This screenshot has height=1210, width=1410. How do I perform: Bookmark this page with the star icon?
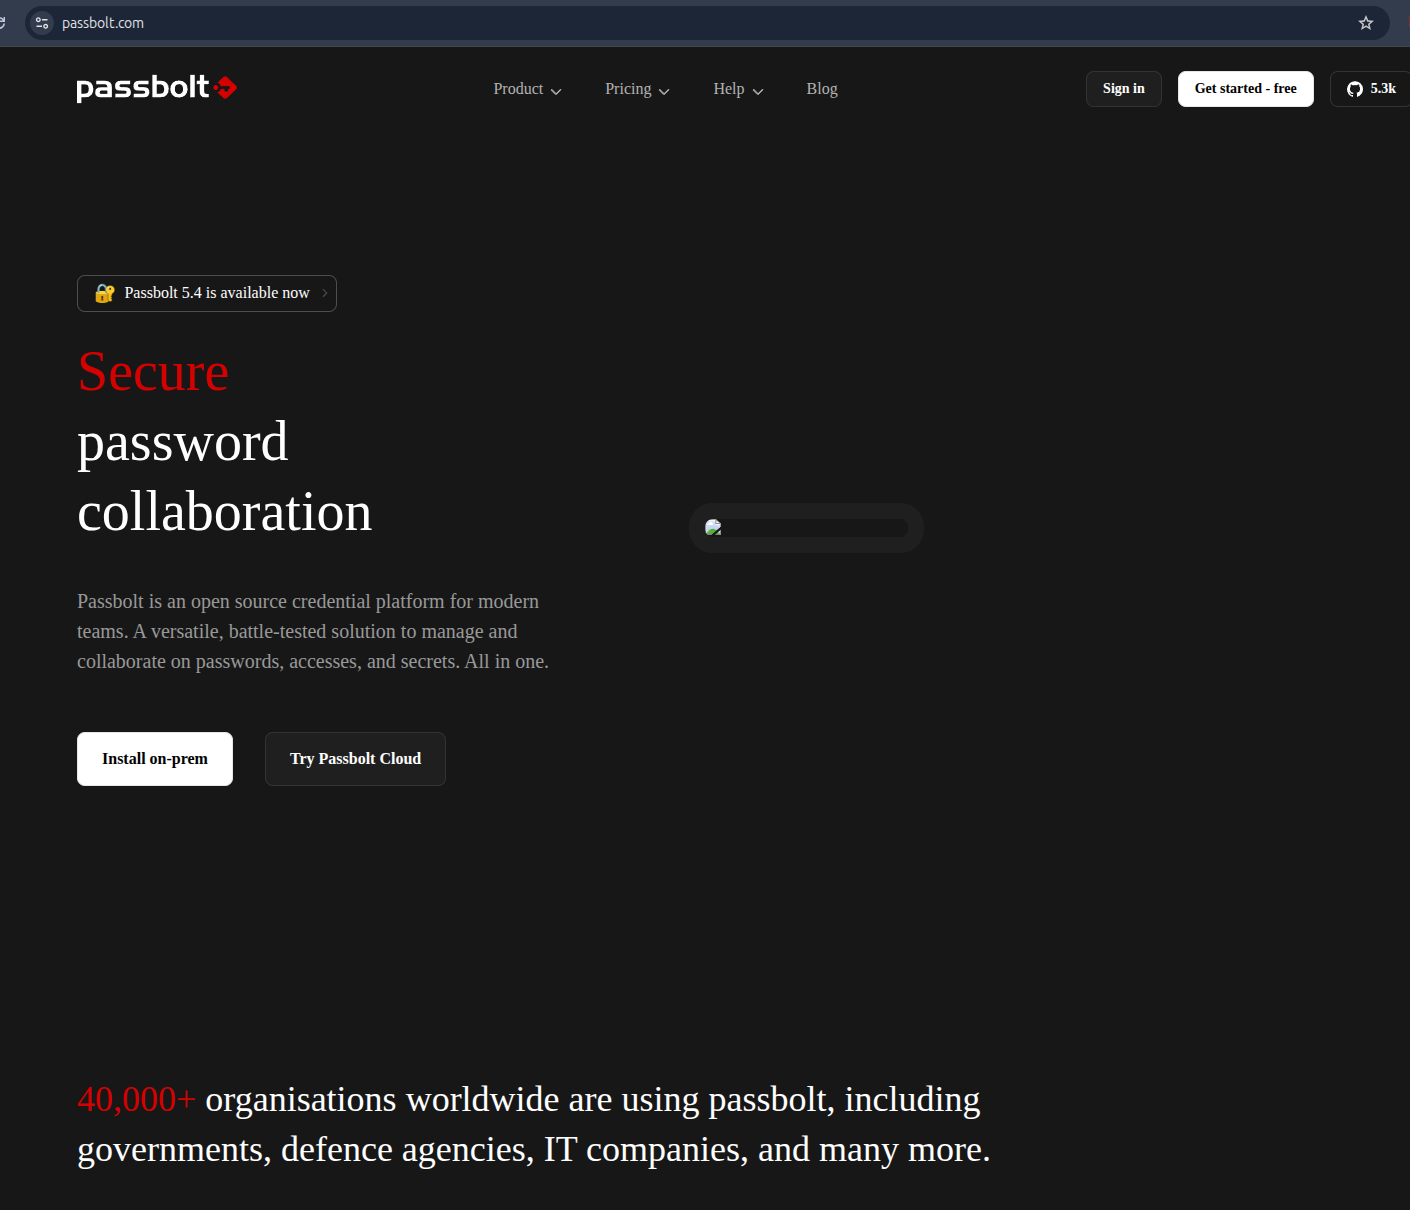1366,23
